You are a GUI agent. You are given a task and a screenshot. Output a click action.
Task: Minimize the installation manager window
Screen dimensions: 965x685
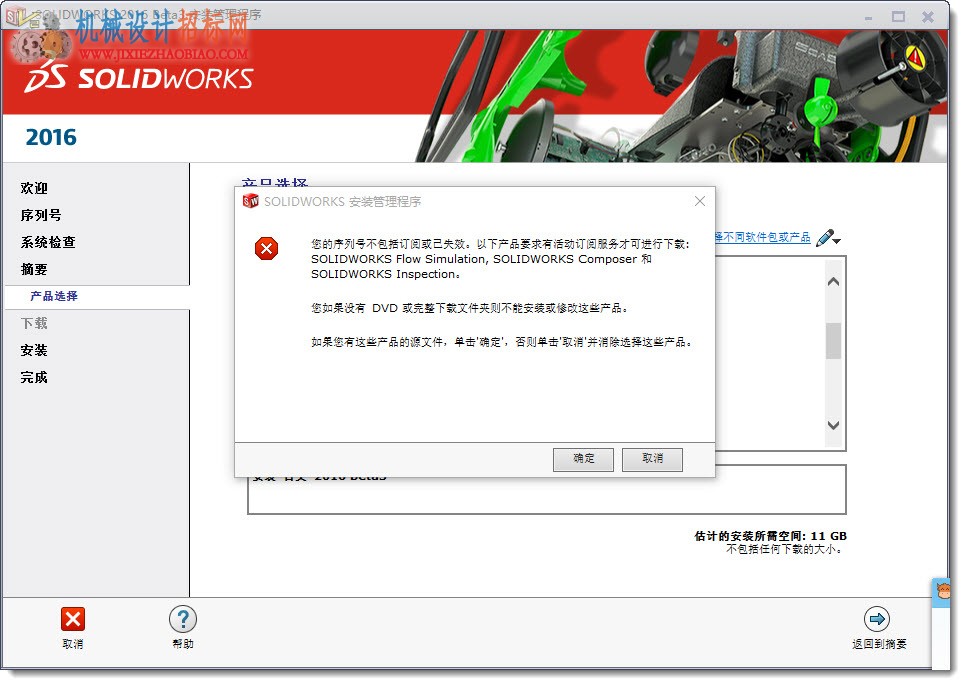868,17
